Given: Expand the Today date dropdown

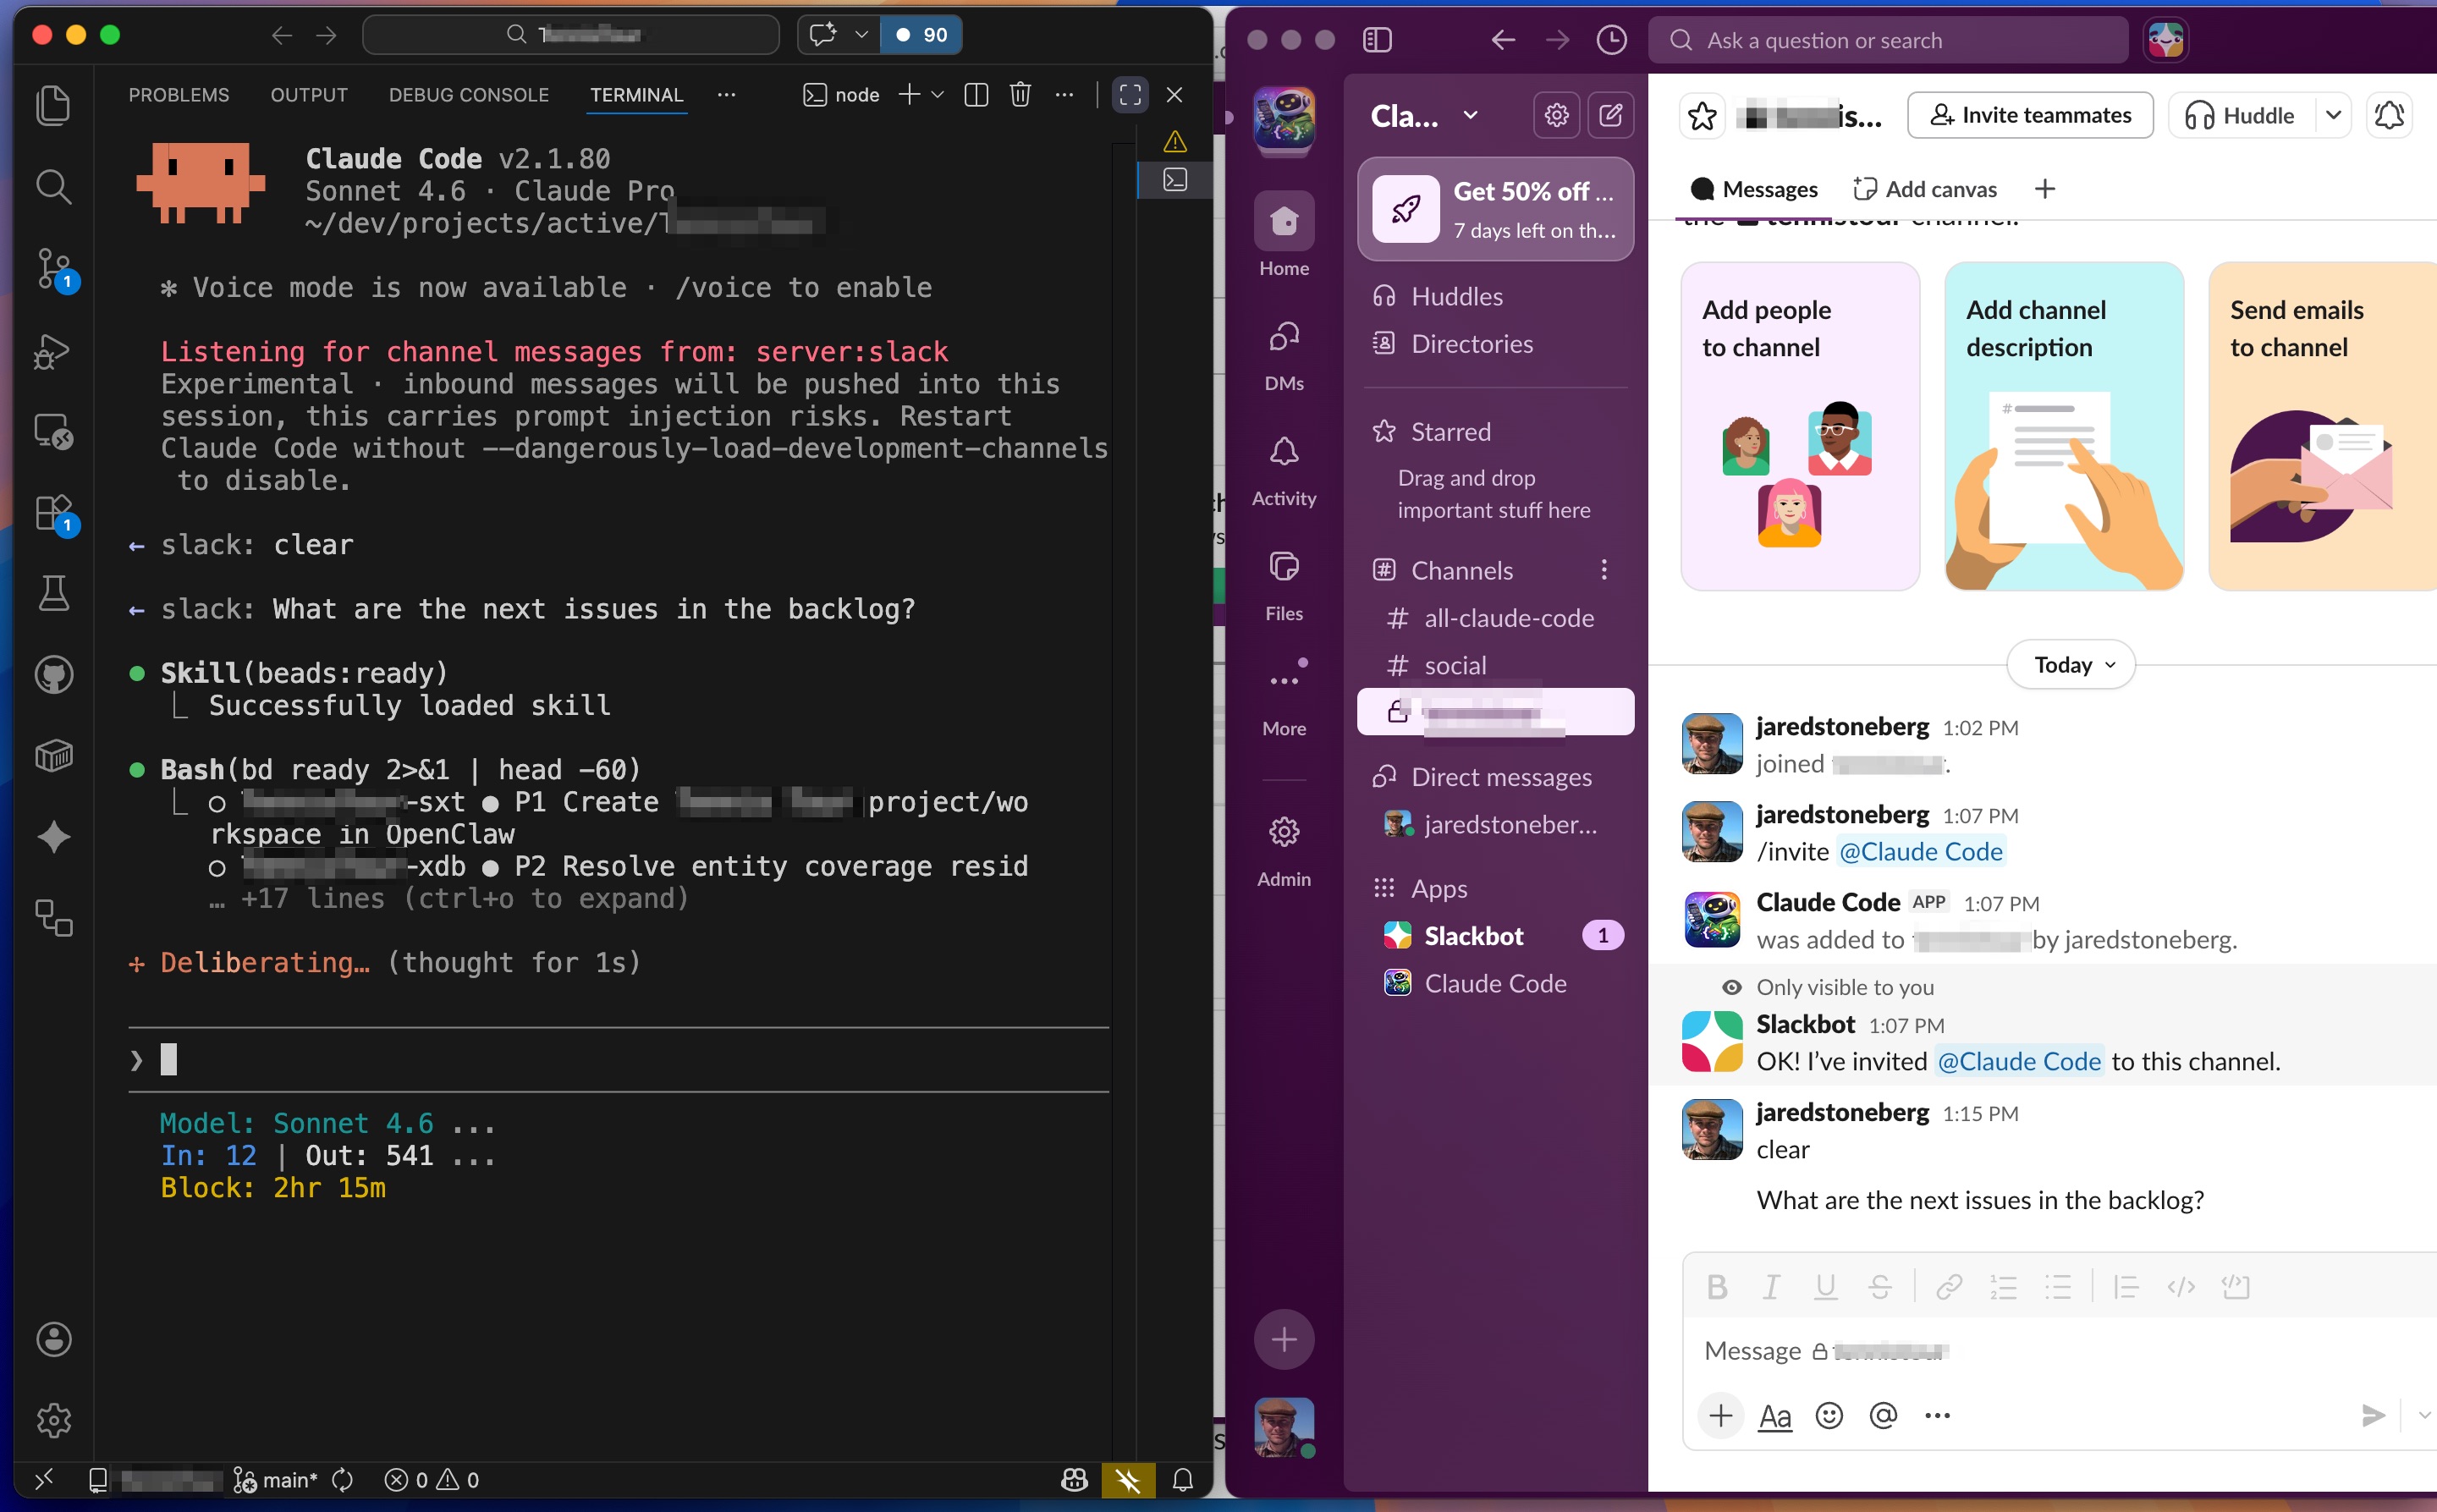Looking at the screenshot, I should click(2070, 665).
